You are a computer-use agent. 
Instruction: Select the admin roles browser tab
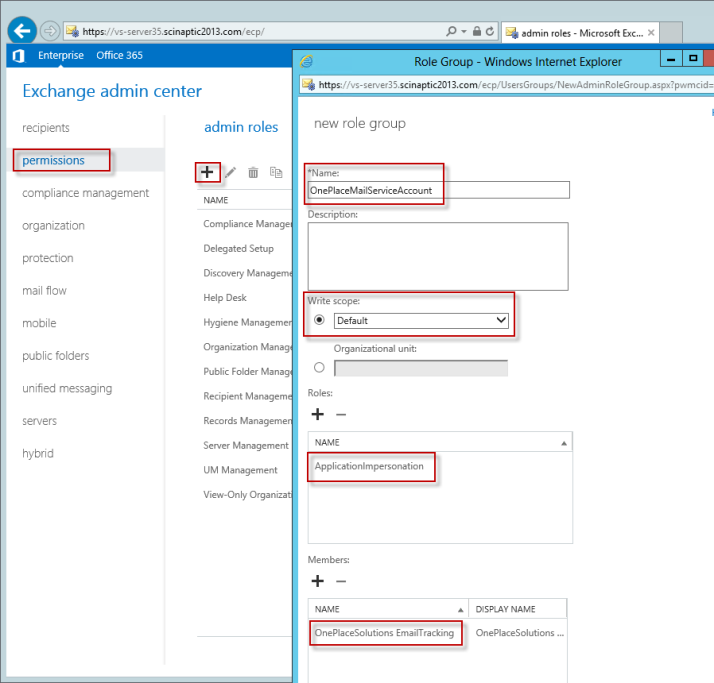tap(580, 33)
